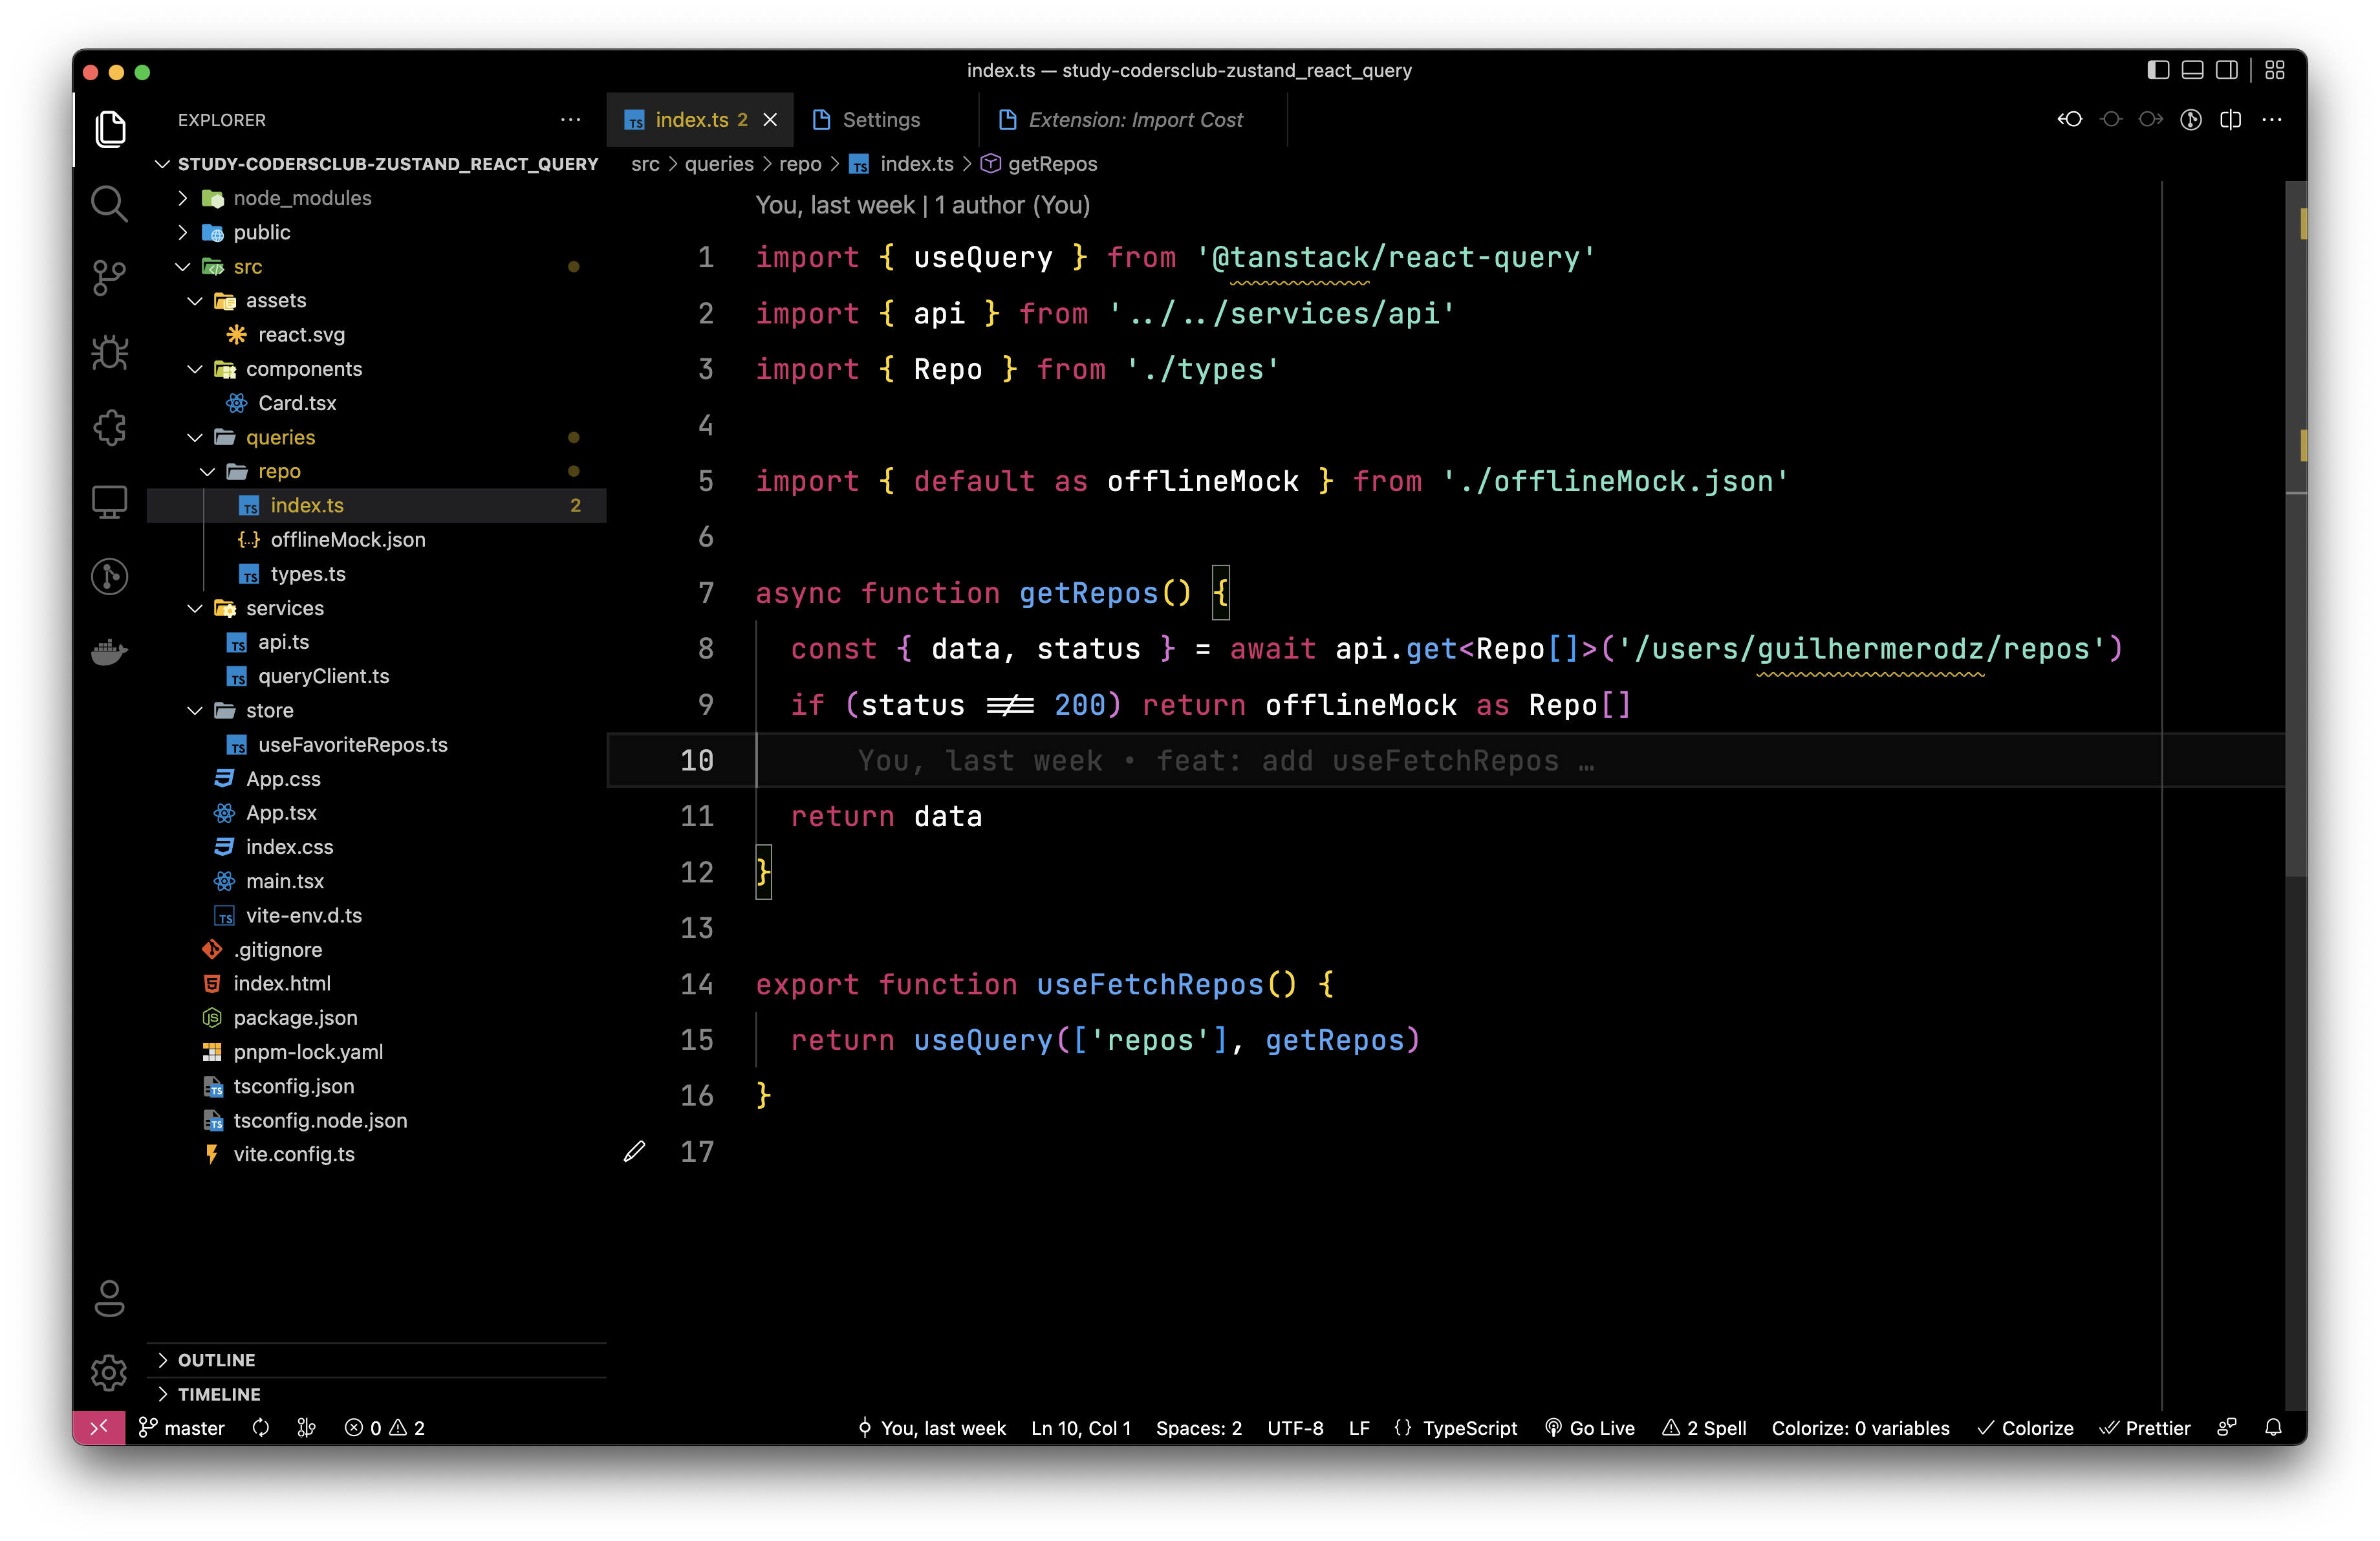The image size is (2380, 1541).
Task: Open the Timeline view via the git graph icon
Action: (109, 576)
